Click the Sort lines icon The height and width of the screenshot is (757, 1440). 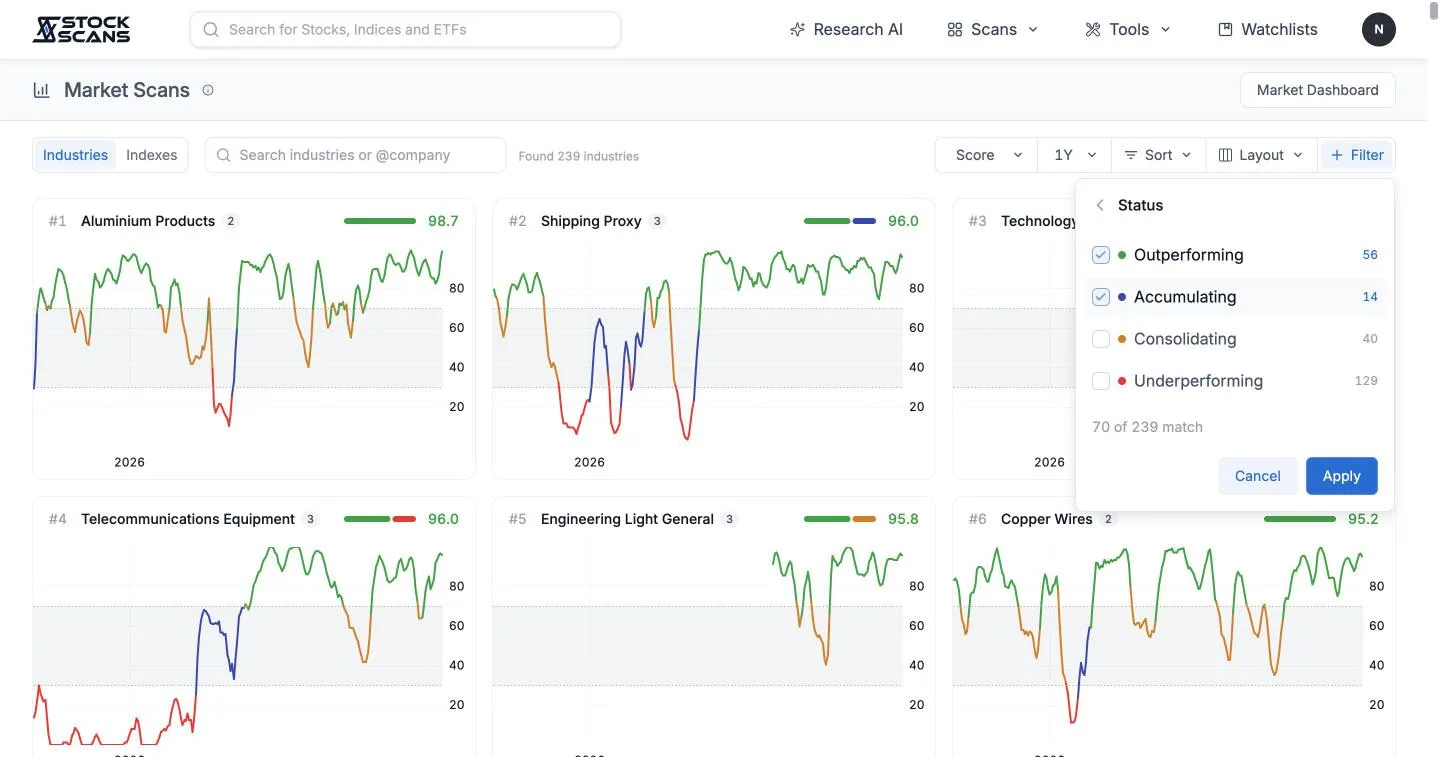[x=1131, y=155]
